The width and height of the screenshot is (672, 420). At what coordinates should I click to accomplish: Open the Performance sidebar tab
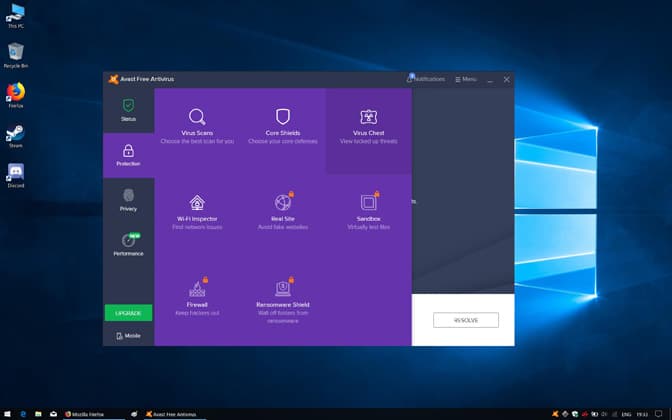point(128,245)
